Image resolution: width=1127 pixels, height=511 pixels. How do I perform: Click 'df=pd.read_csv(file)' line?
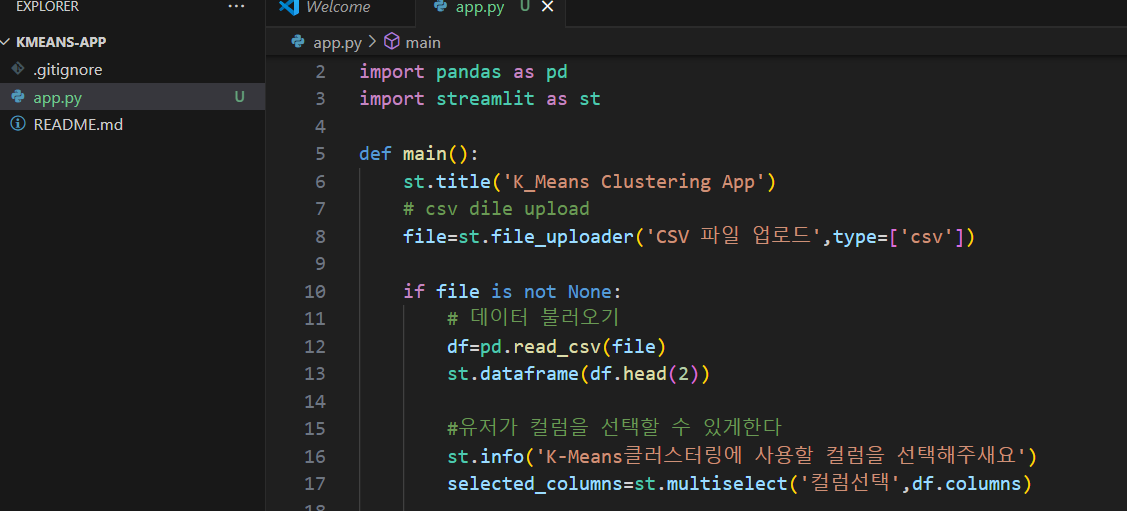click(x=557, y=346)
